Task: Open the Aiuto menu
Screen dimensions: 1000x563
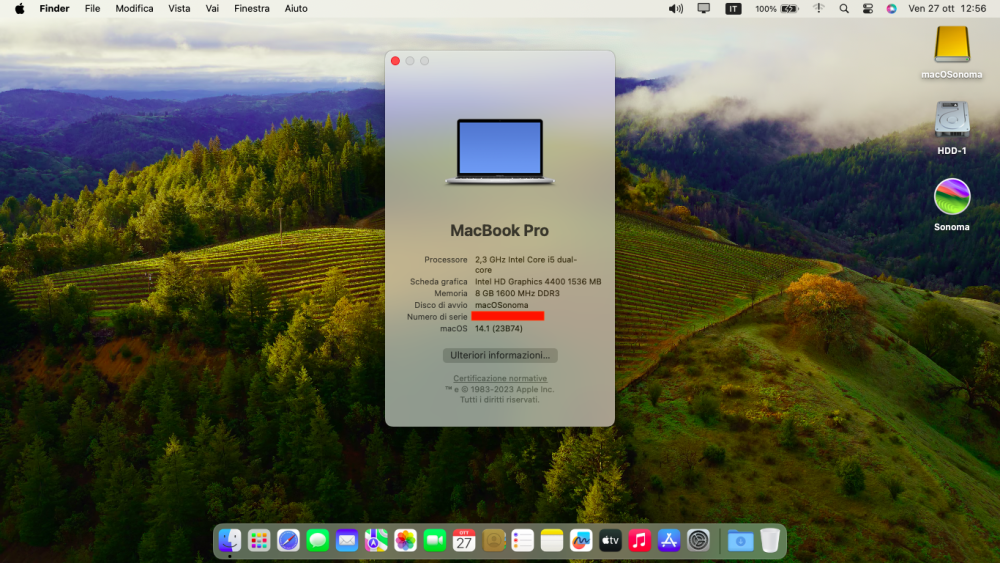Action: [x=296, y=8]
